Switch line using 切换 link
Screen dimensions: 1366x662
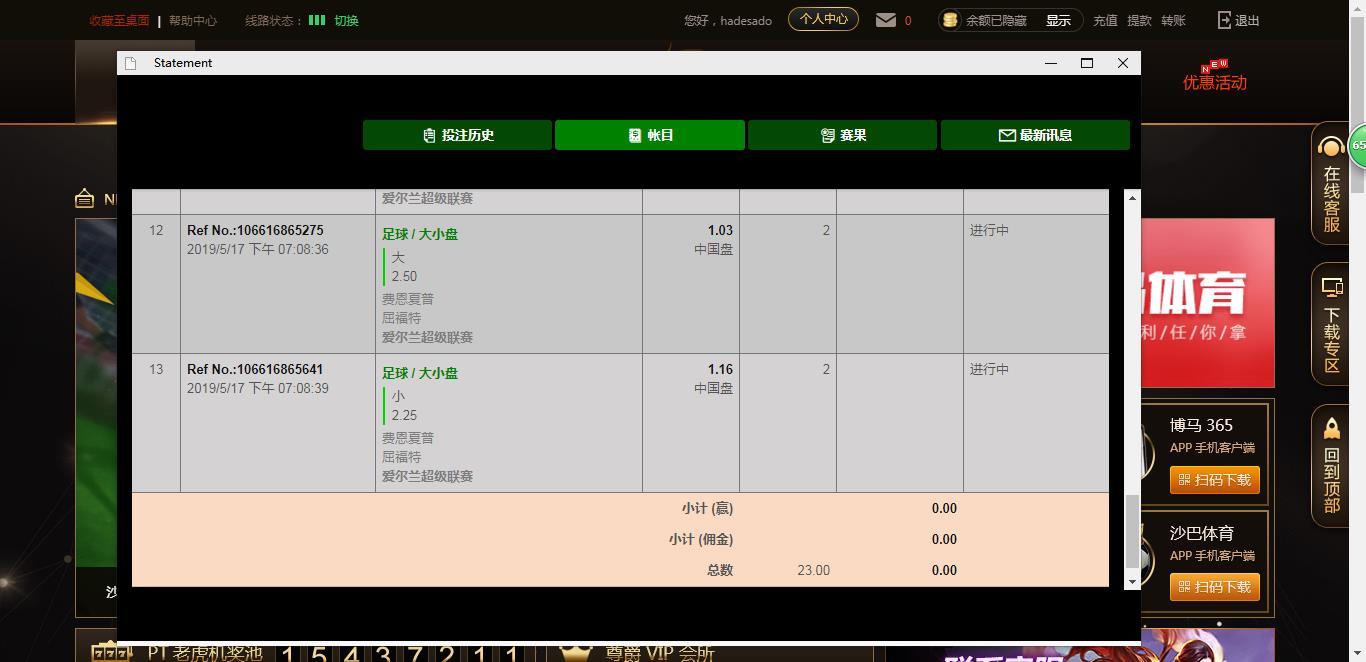[346, 20]
